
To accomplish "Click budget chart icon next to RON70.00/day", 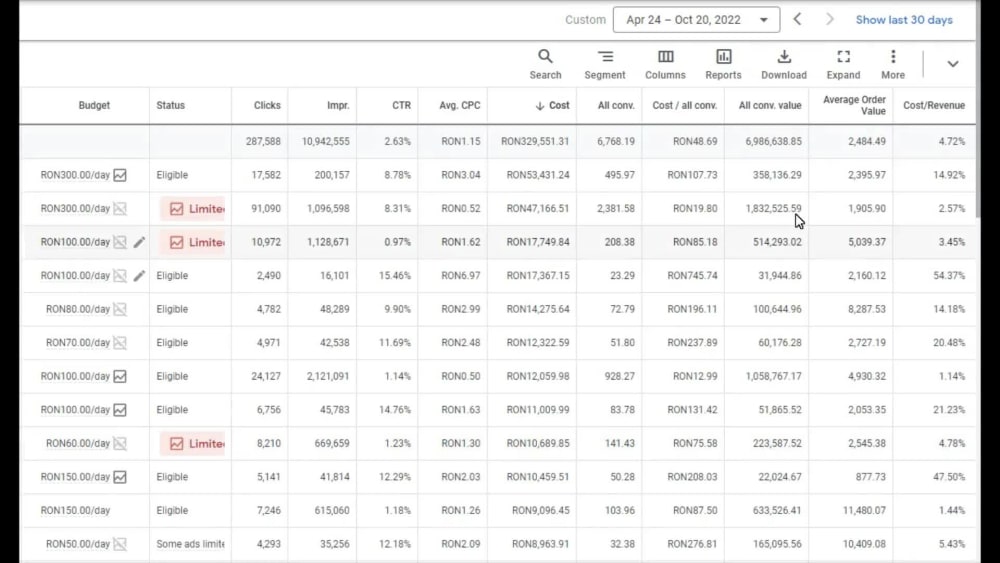I will [x=120, y=342].
